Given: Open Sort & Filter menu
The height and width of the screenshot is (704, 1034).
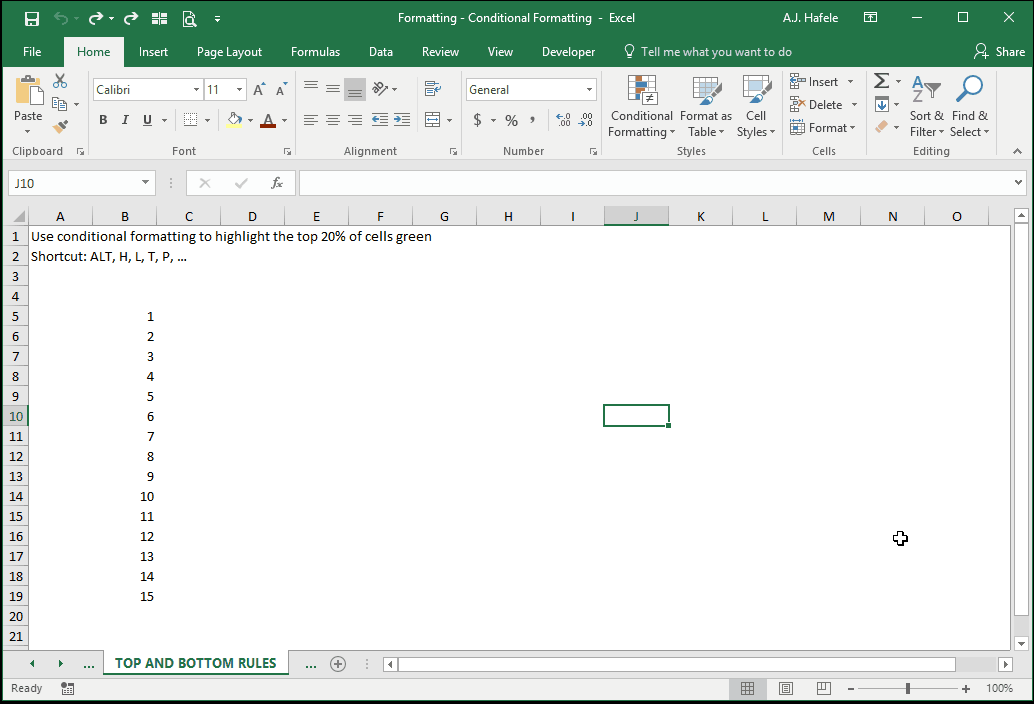Looking at the screenshot, I should coord(927,105).
